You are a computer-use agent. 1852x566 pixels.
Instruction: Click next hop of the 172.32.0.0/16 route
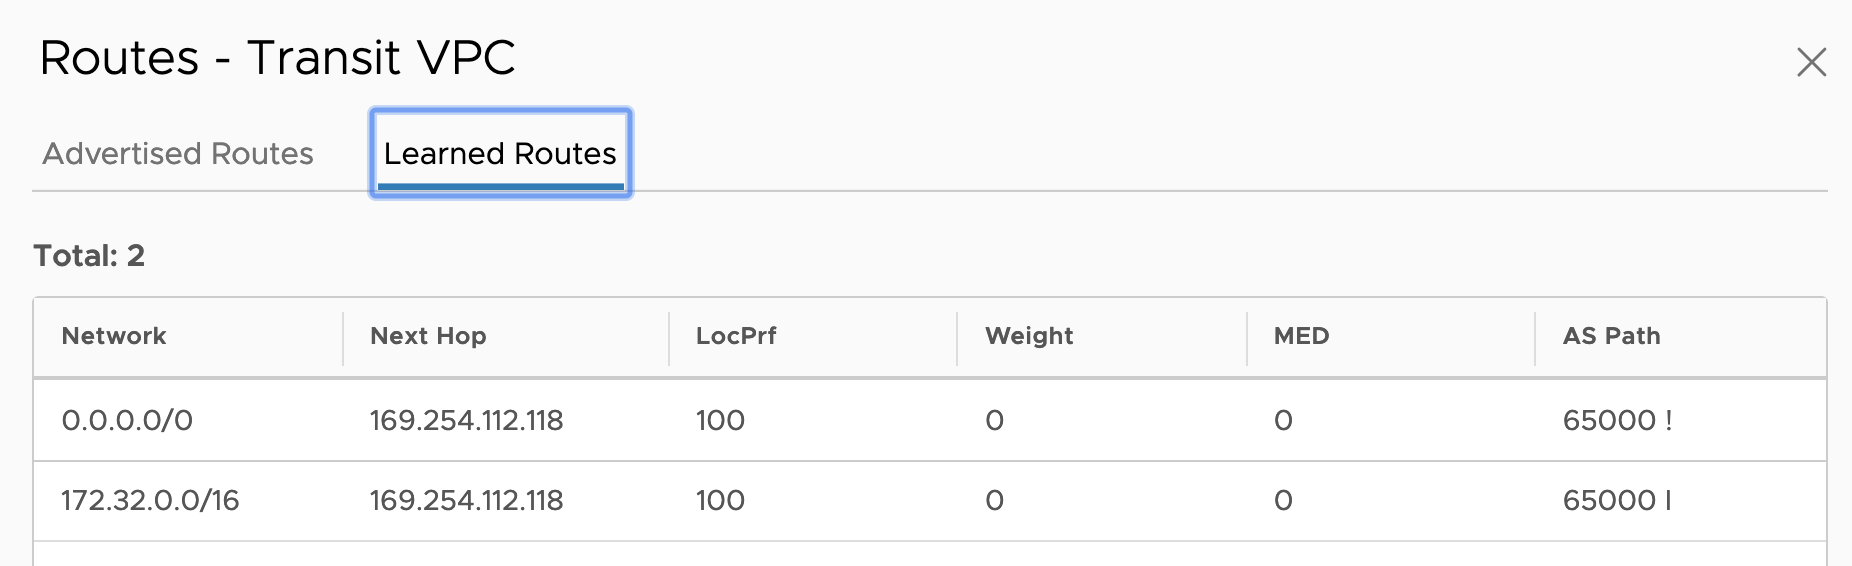click(x=466, y=500)
